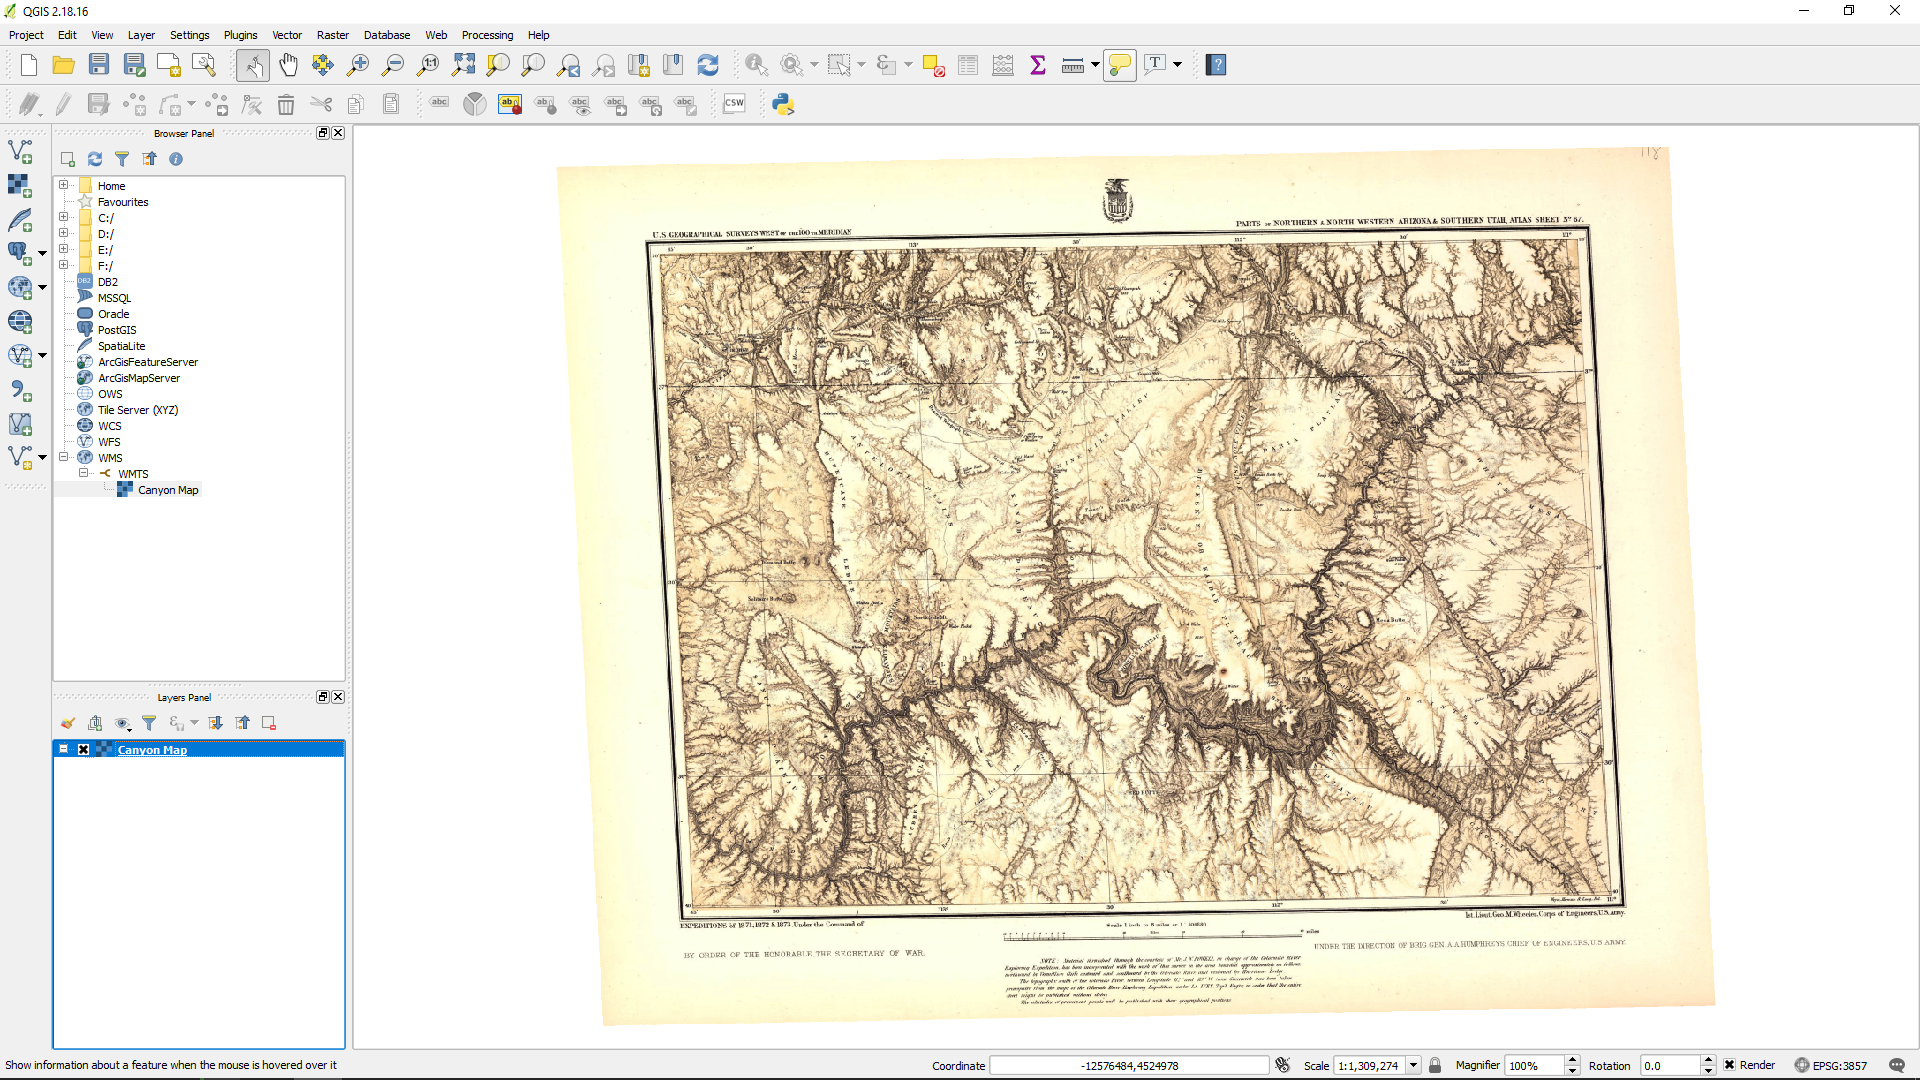Open the Scale dropdown list
The height and width of the screenshot is (1080, 1920).
click(x=1413, y=1065)
